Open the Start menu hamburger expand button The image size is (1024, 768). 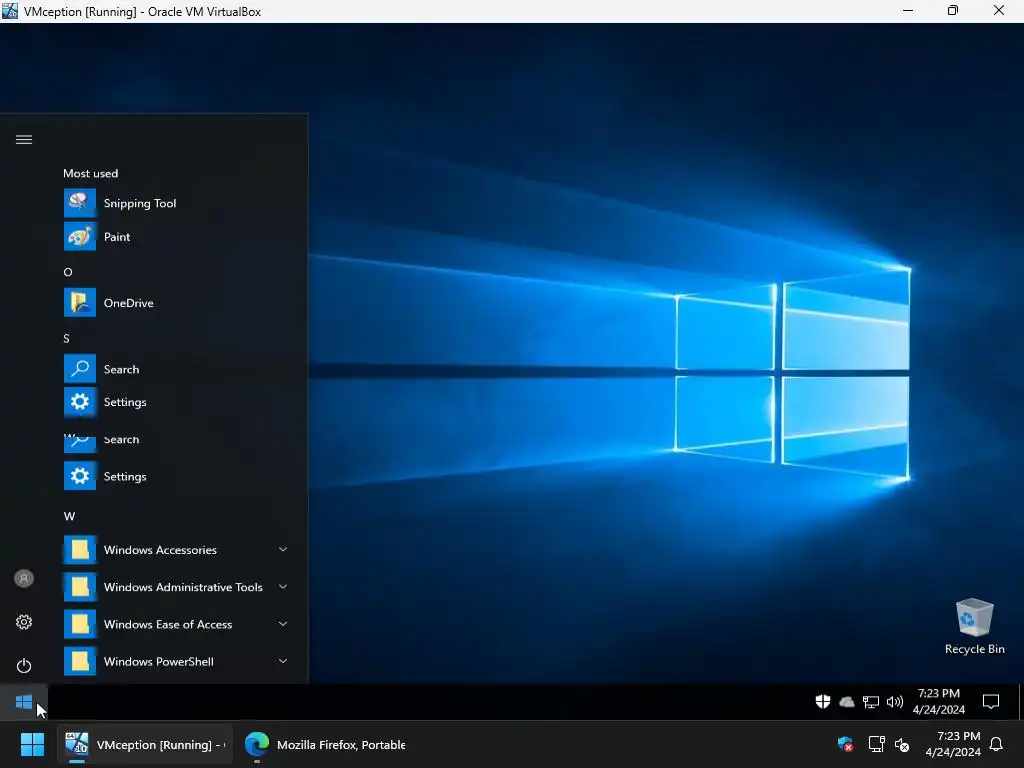tap(24, 140)
